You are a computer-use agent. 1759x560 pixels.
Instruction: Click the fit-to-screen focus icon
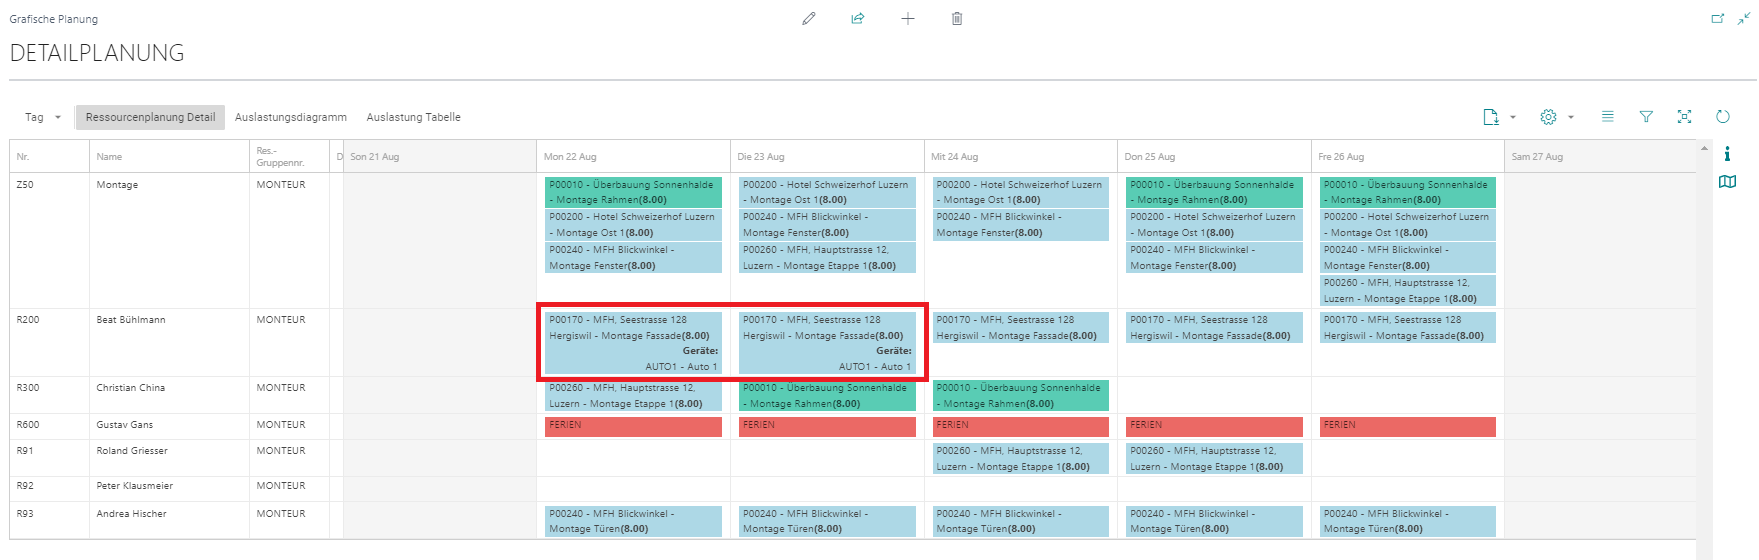point(1684,117)
